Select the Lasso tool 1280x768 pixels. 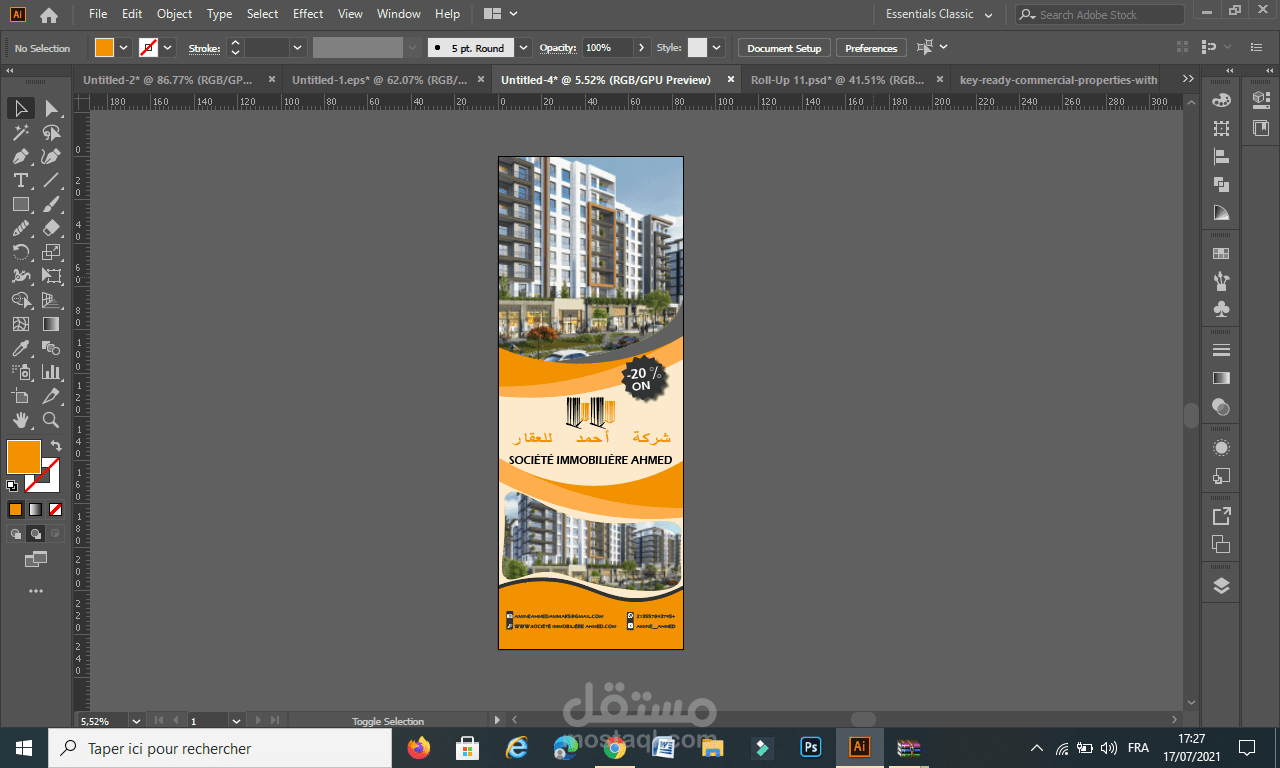click(x=52, y=132)
